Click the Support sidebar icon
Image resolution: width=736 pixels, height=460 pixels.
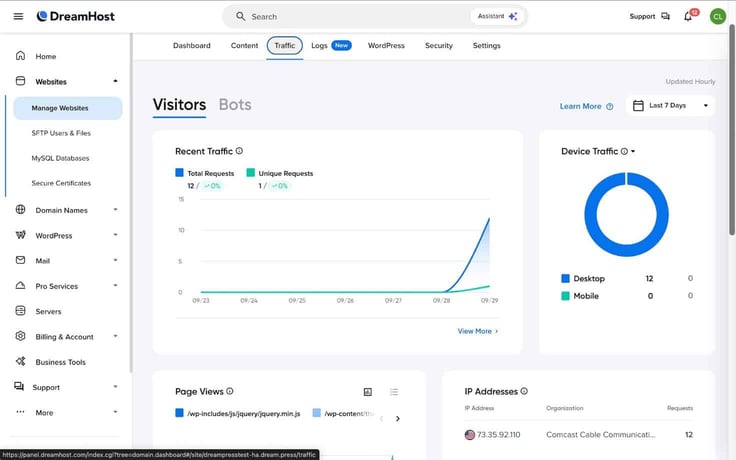tap(19, 386)
